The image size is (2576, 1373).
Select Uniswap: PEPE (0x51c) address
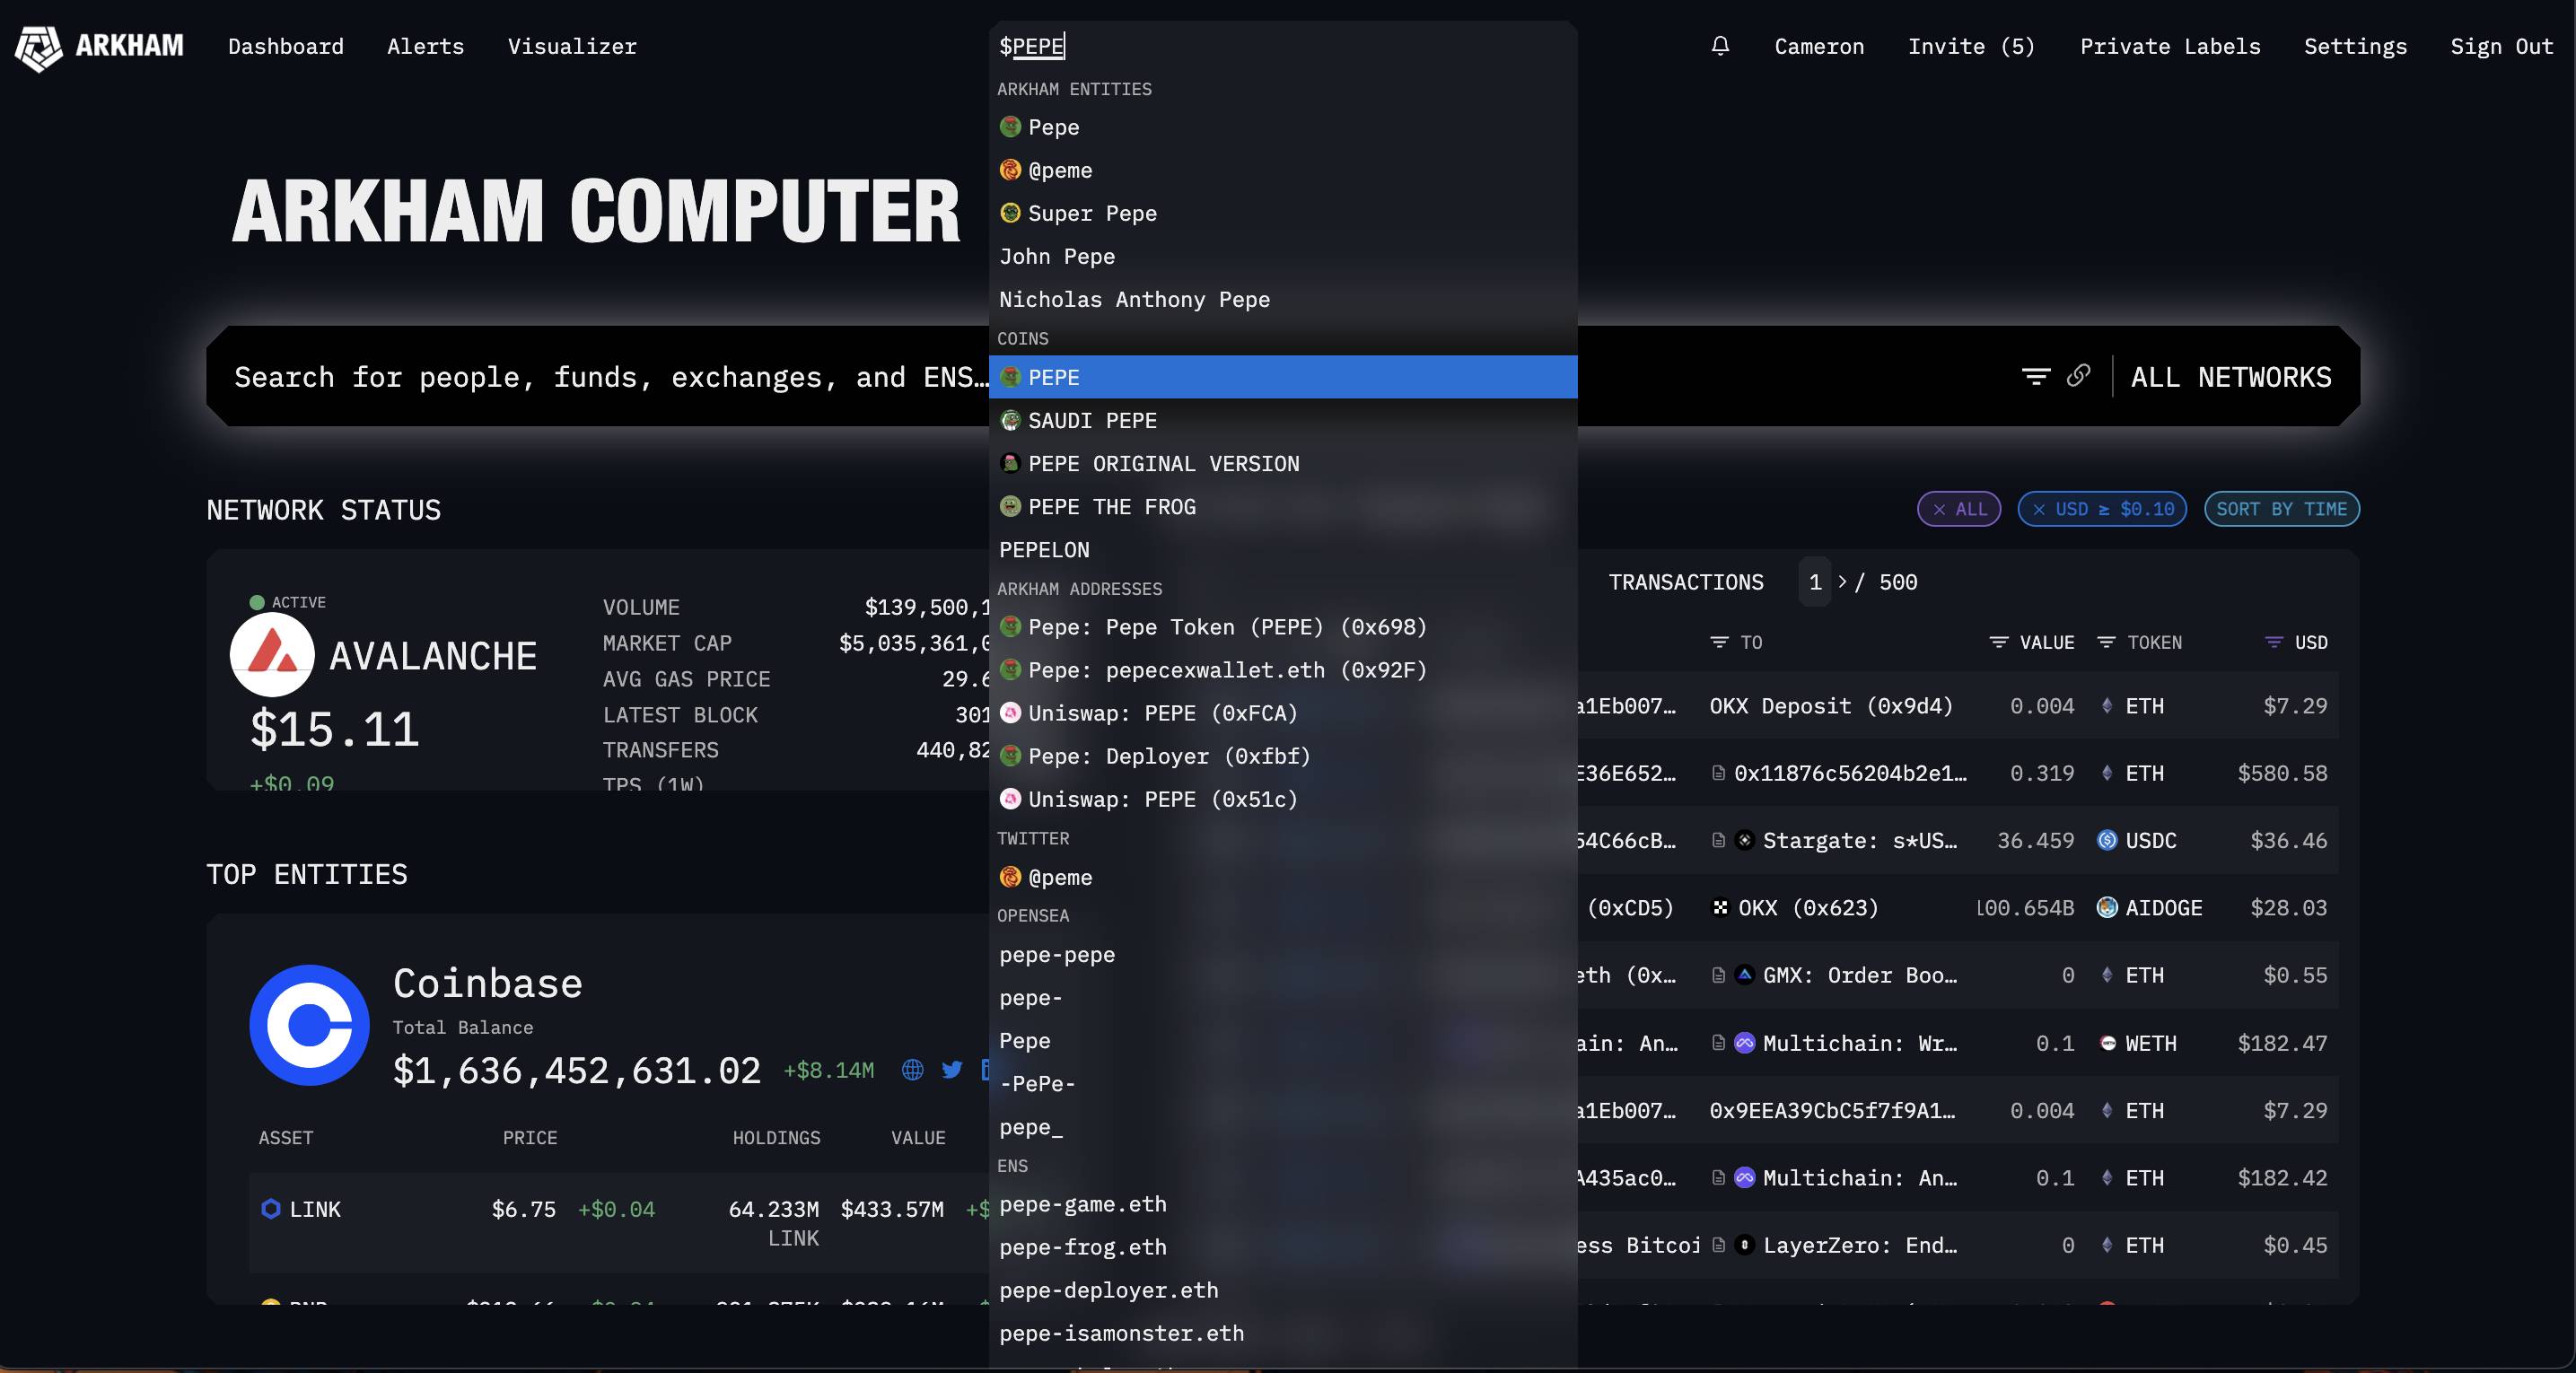coord(1283,799)
